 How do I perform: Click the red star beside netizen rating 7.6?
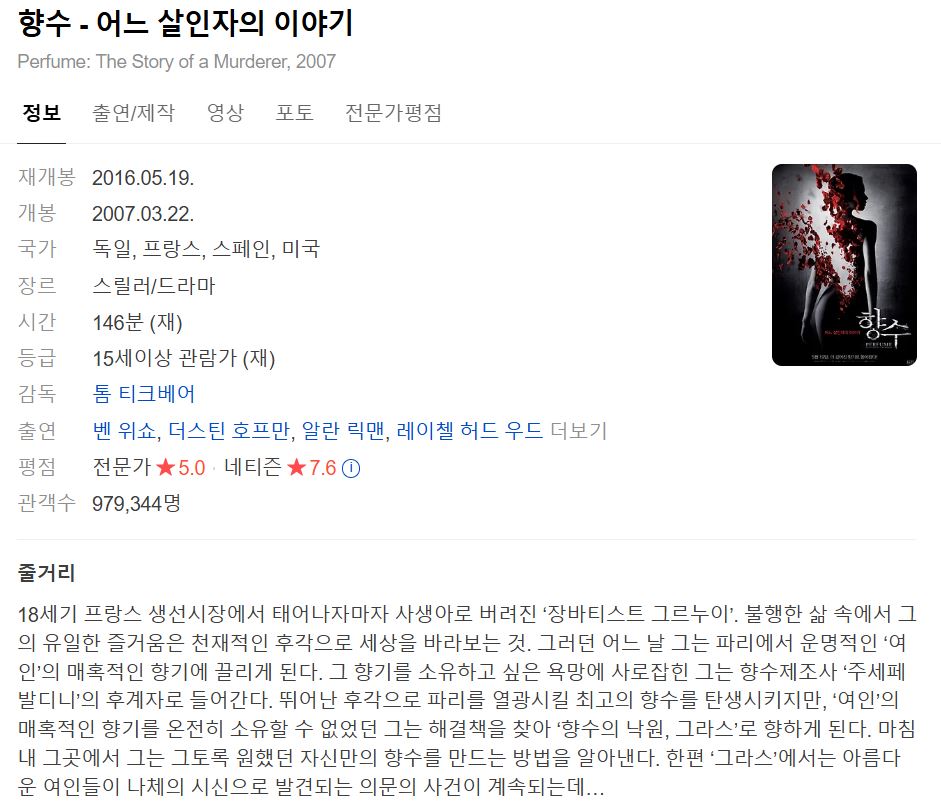(x=296, y=468)
